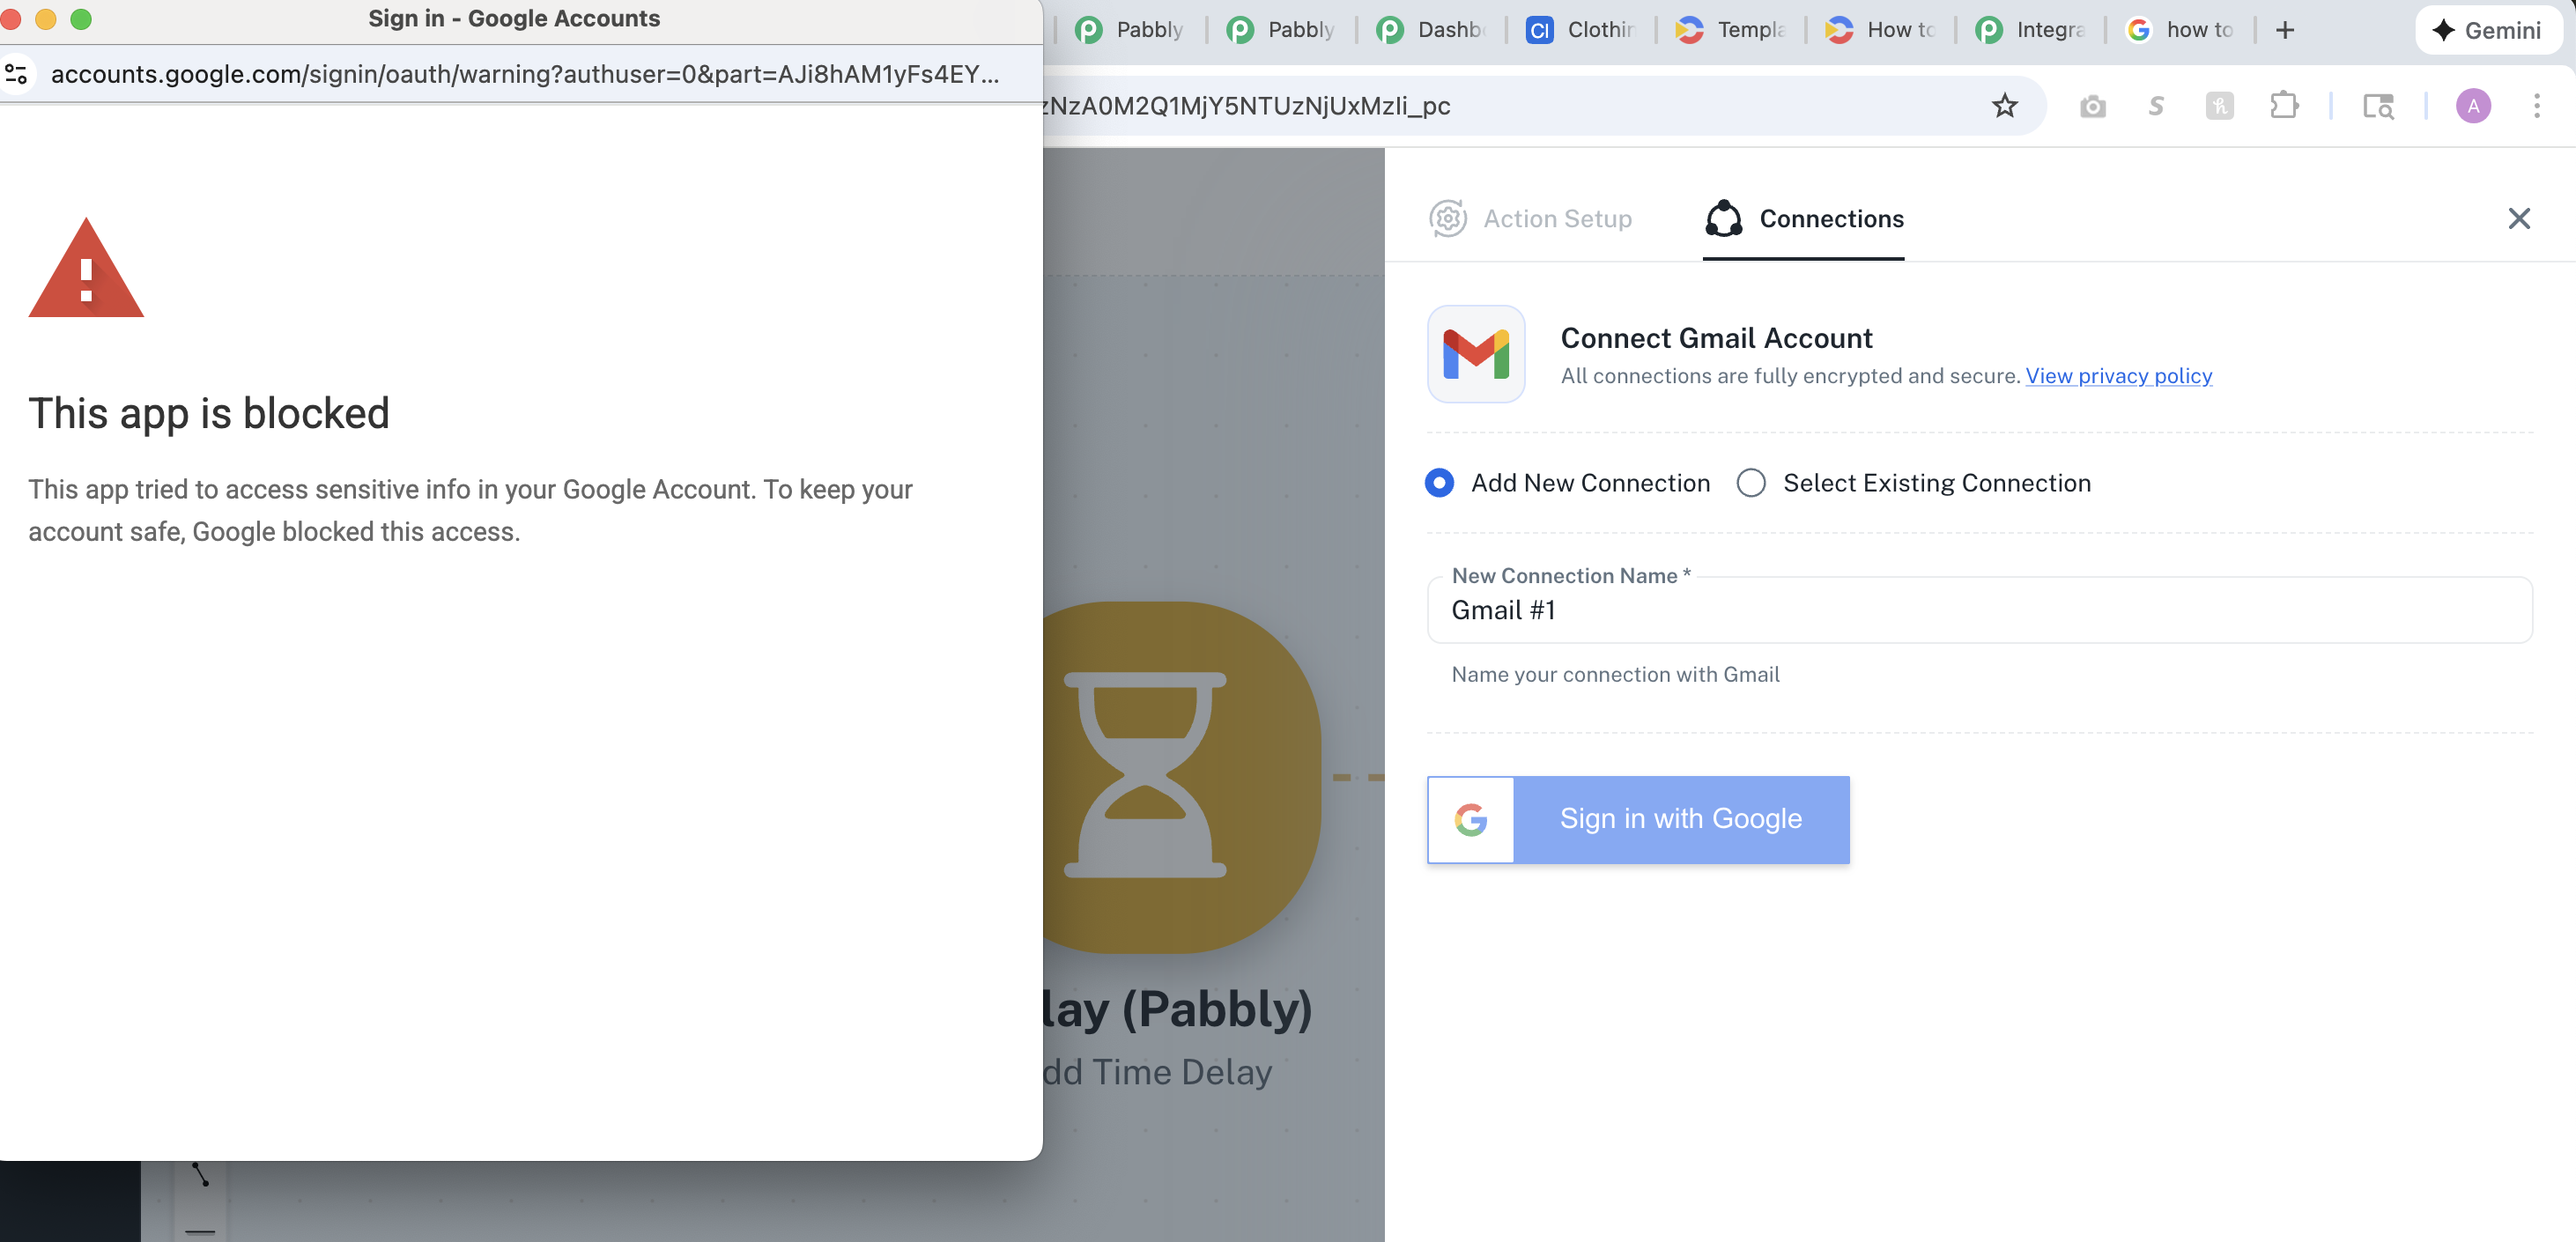This screenshot has width=2576, height=1242.
Task: Click the New Connection Name field
Action: (1978, 610)
